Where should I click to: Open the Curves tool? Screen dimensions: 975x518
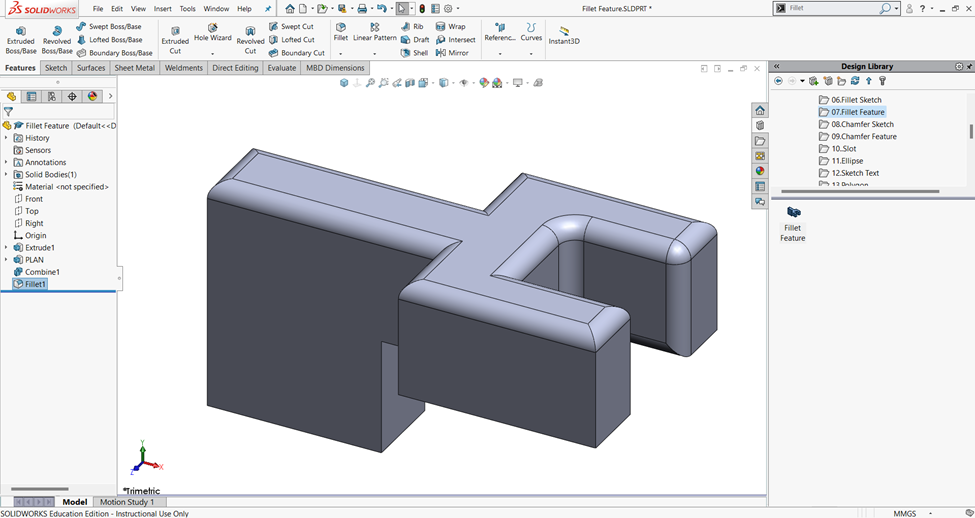click(x=531, y=32)
